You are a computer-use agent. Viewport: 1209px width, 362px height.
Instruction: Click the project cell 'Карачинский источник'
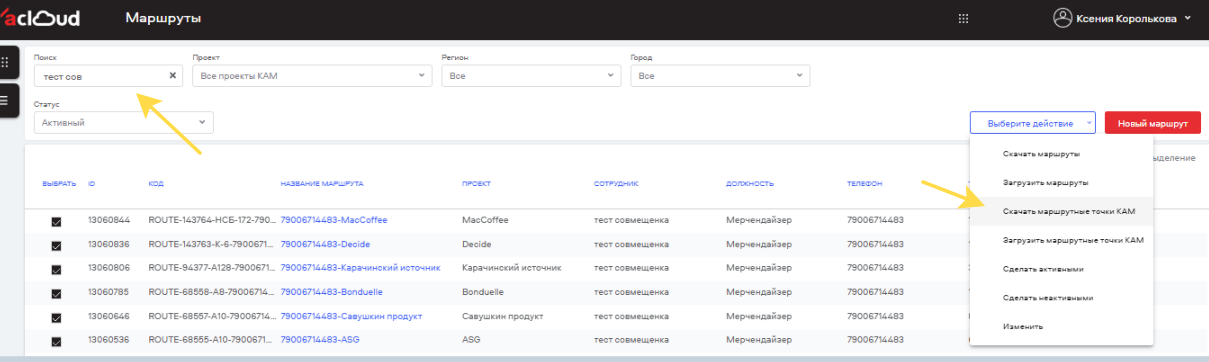[512, 267]
